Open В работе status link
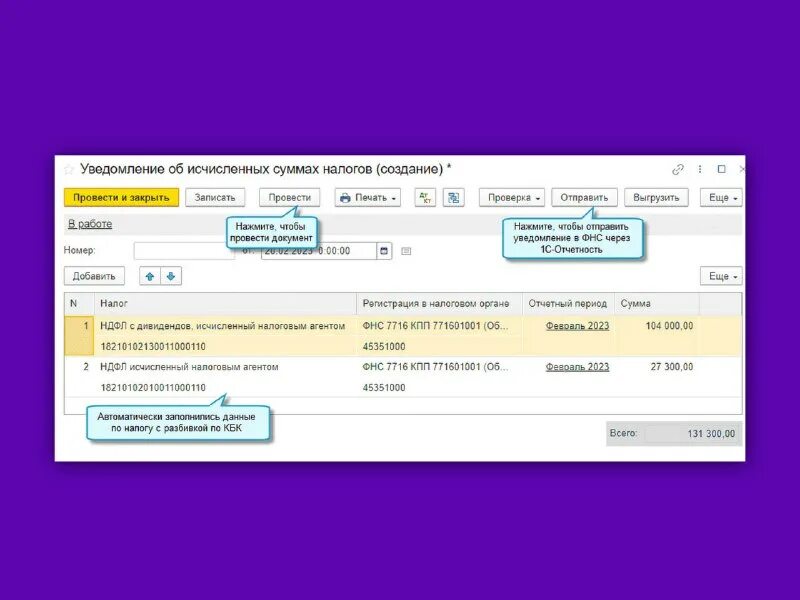The height and width of the screenshot is (600, 800). pos(90,224)
